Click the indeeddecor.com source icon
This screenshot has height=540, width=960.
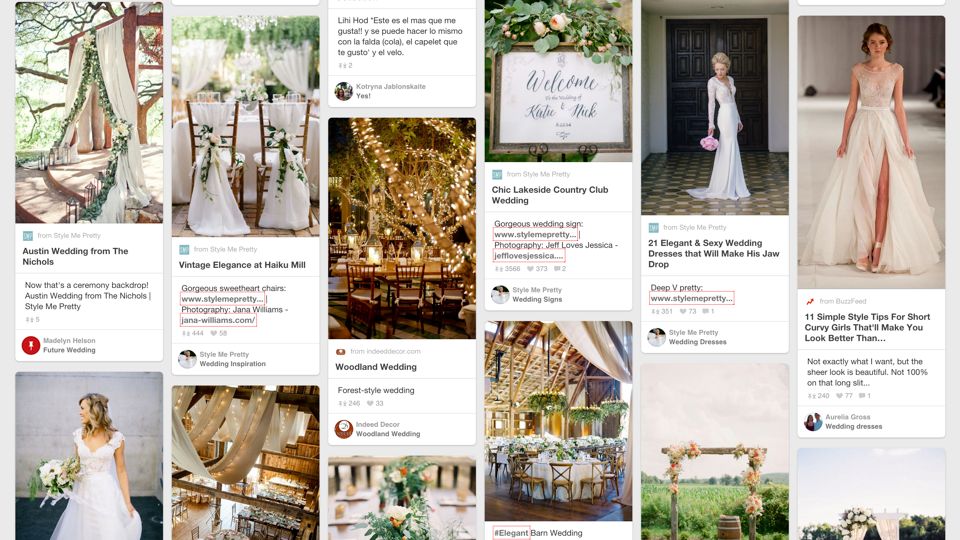coord(340,351)
